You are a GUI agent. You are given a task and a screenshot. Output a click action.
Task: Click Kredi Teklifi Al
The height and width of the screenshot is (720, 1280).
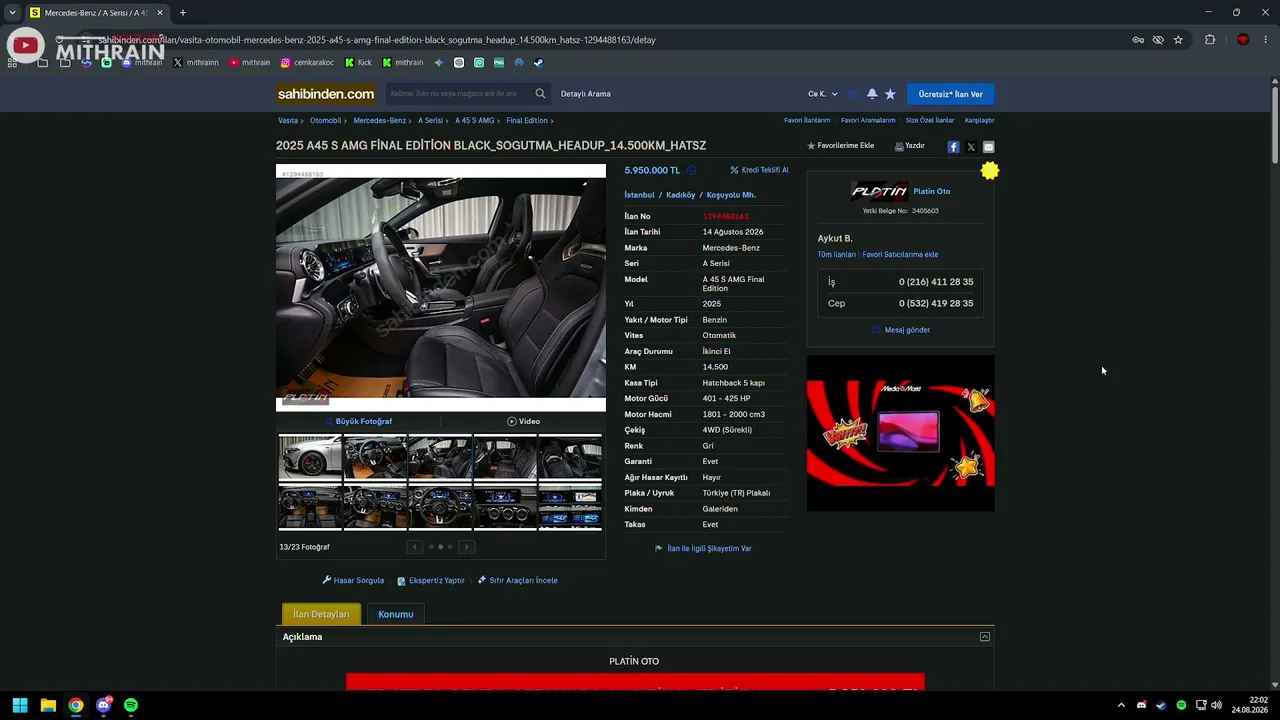tap(759, 170)
